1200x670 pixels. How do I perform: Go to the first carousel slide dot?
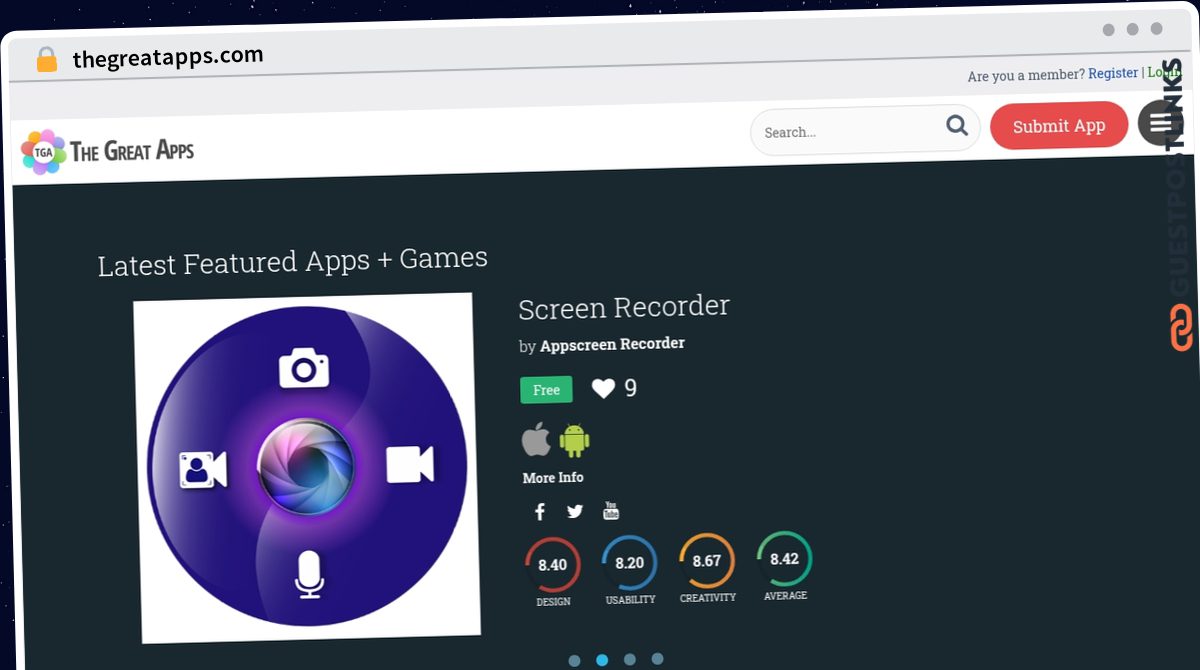(x=574, y=661)
